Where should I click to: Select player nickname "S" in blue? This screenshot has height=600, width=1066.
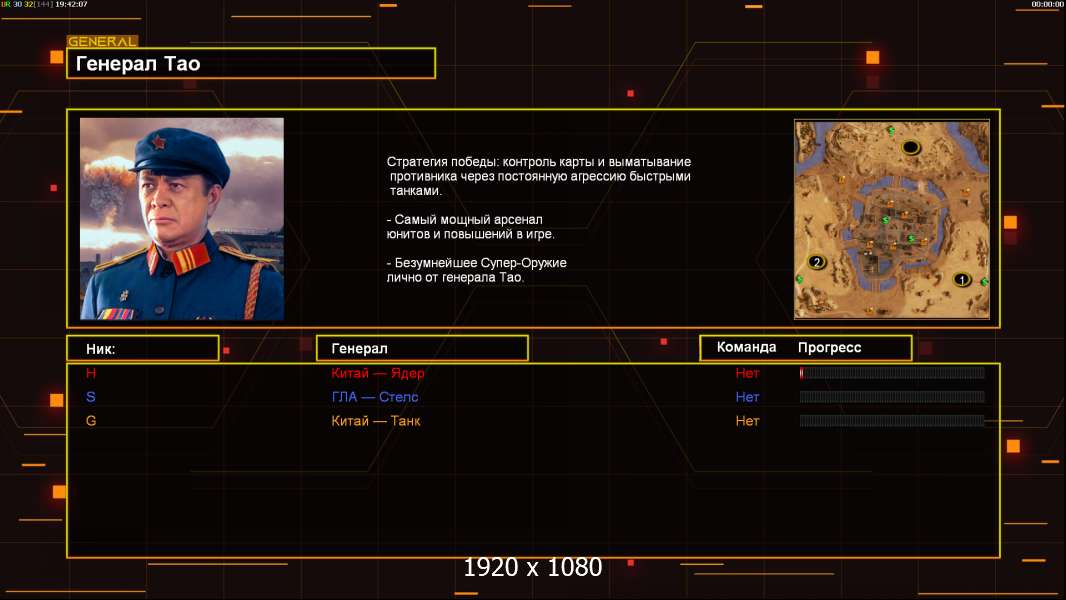(91, 397)
